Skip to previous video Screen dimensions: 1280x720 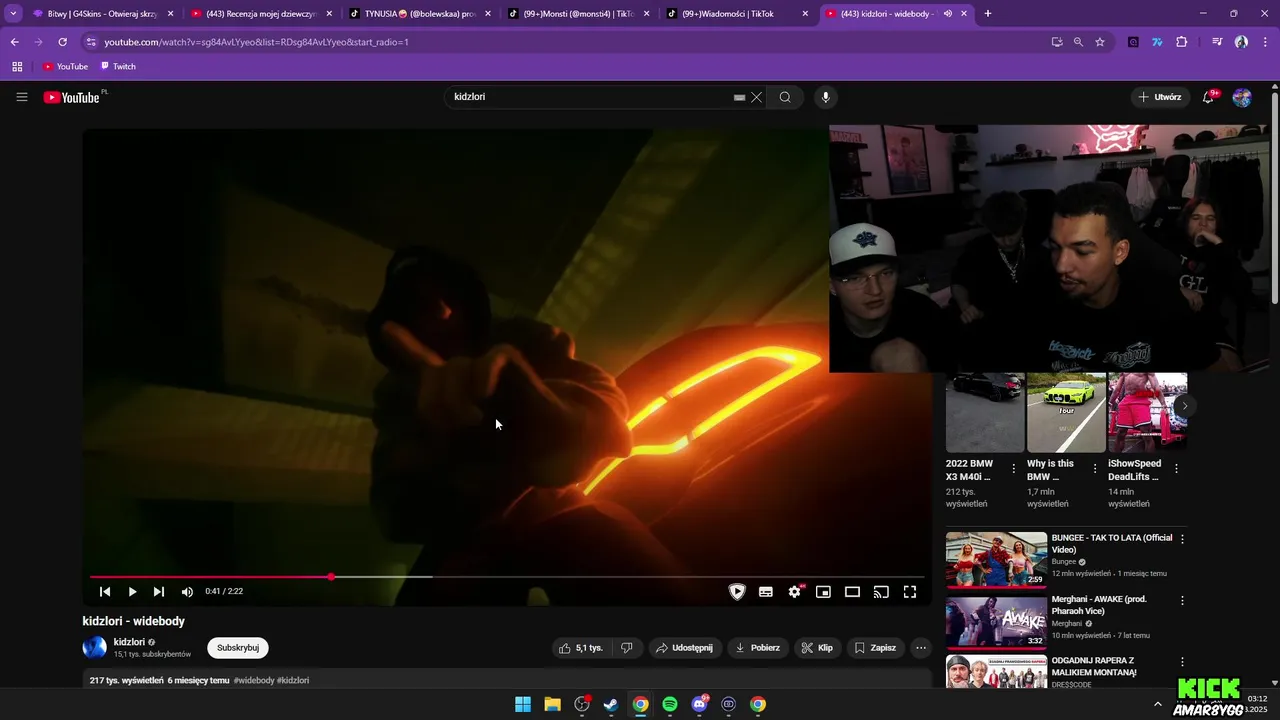click(x=105, y=592)
